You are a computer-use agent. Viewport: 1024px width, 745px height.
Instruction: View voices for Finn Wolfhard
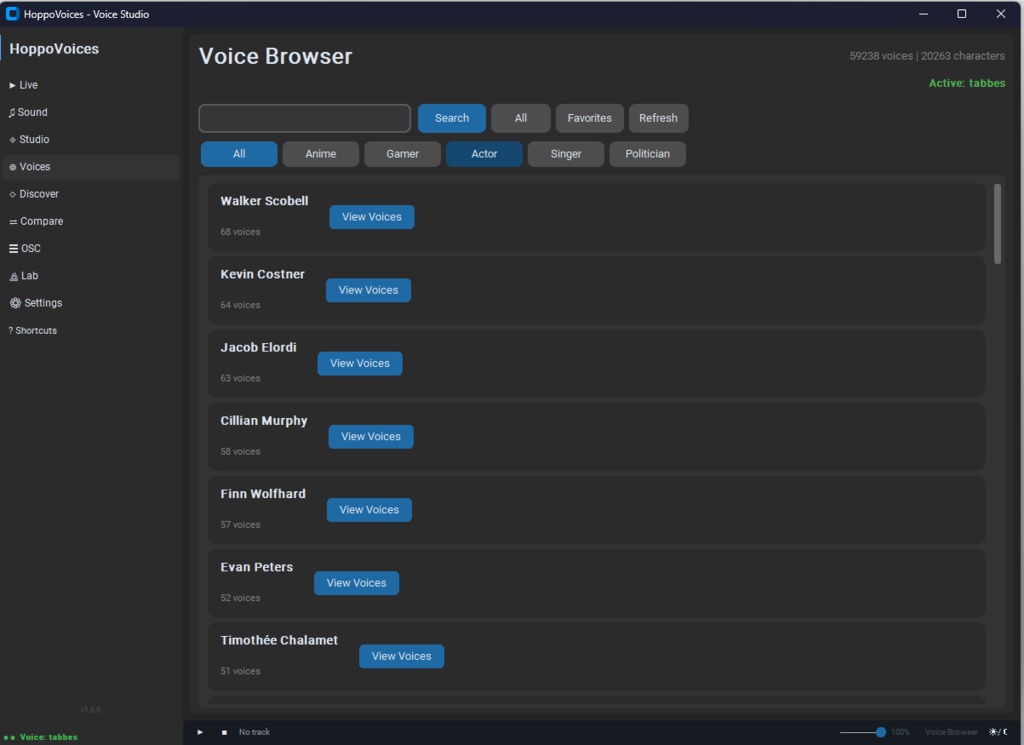(369, 509)
